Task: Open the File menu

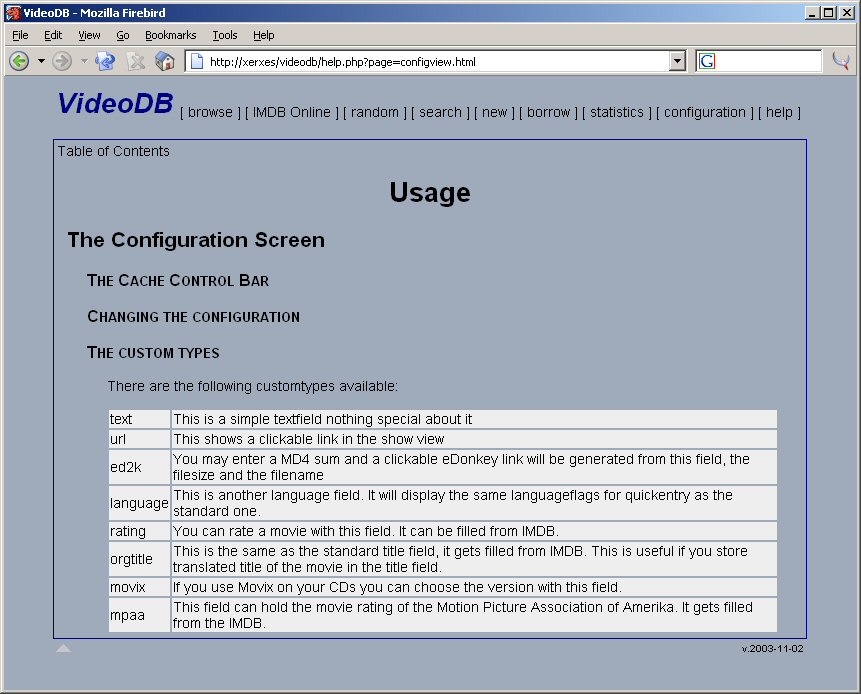Action: pos(20,35)
